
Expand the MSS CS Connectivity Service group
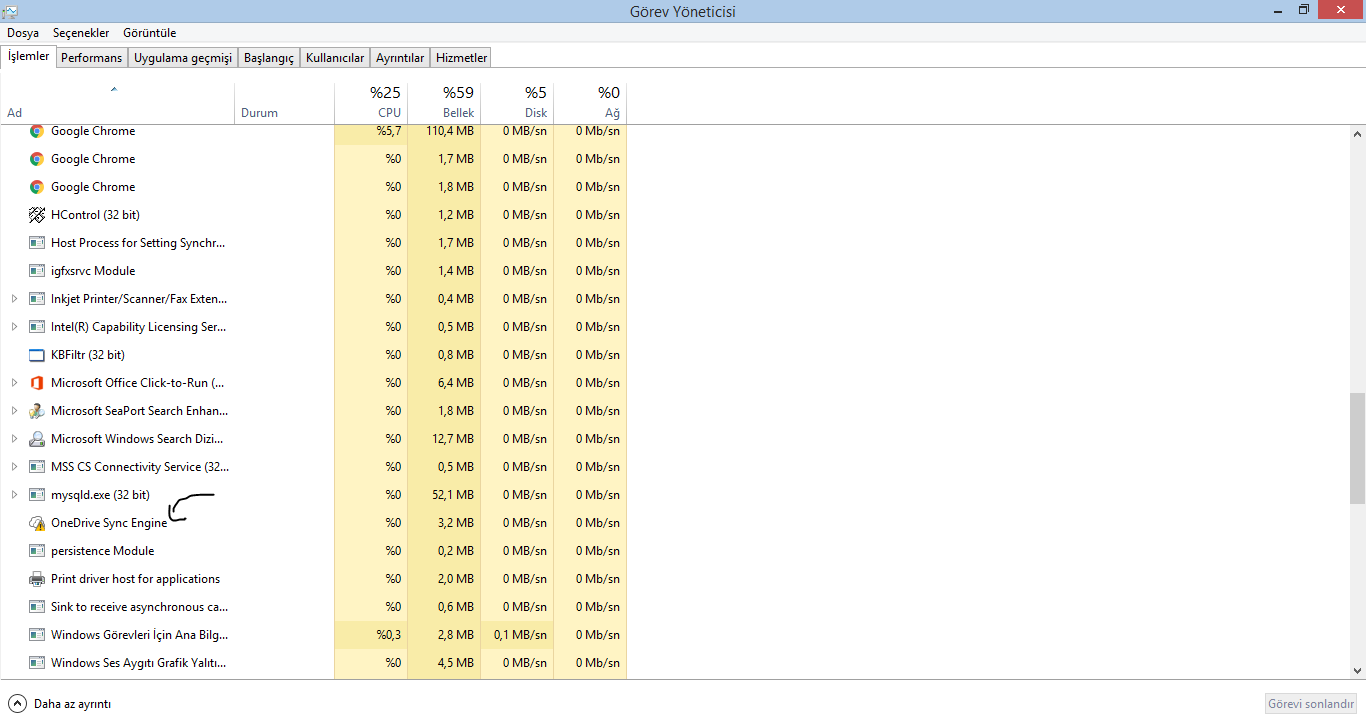coord(14,467)
